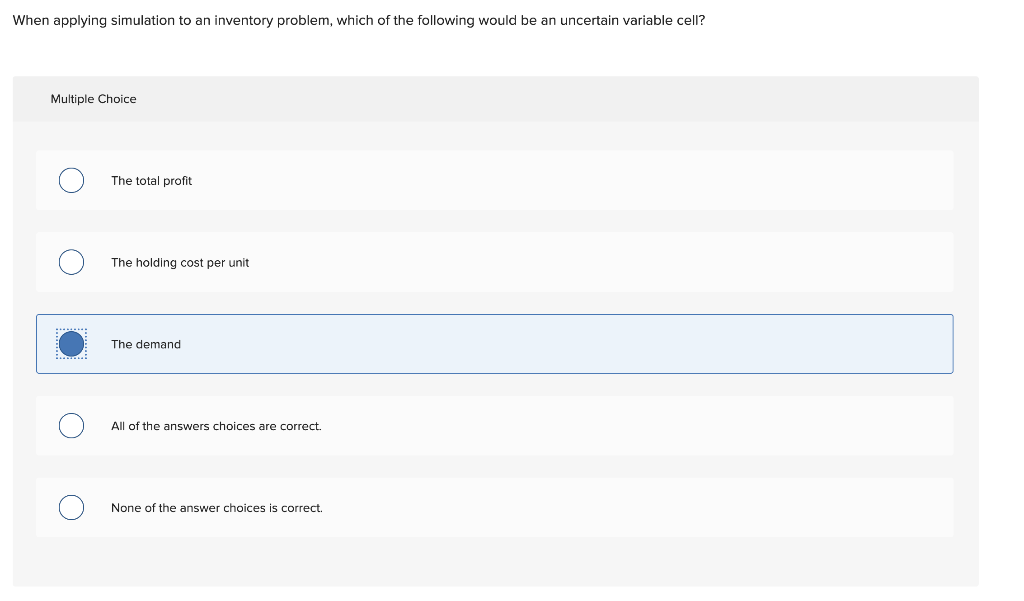This screenshot has height=601, width=1024.
Task: Click the text The demand inside the selected option
Action: point(145,344)
